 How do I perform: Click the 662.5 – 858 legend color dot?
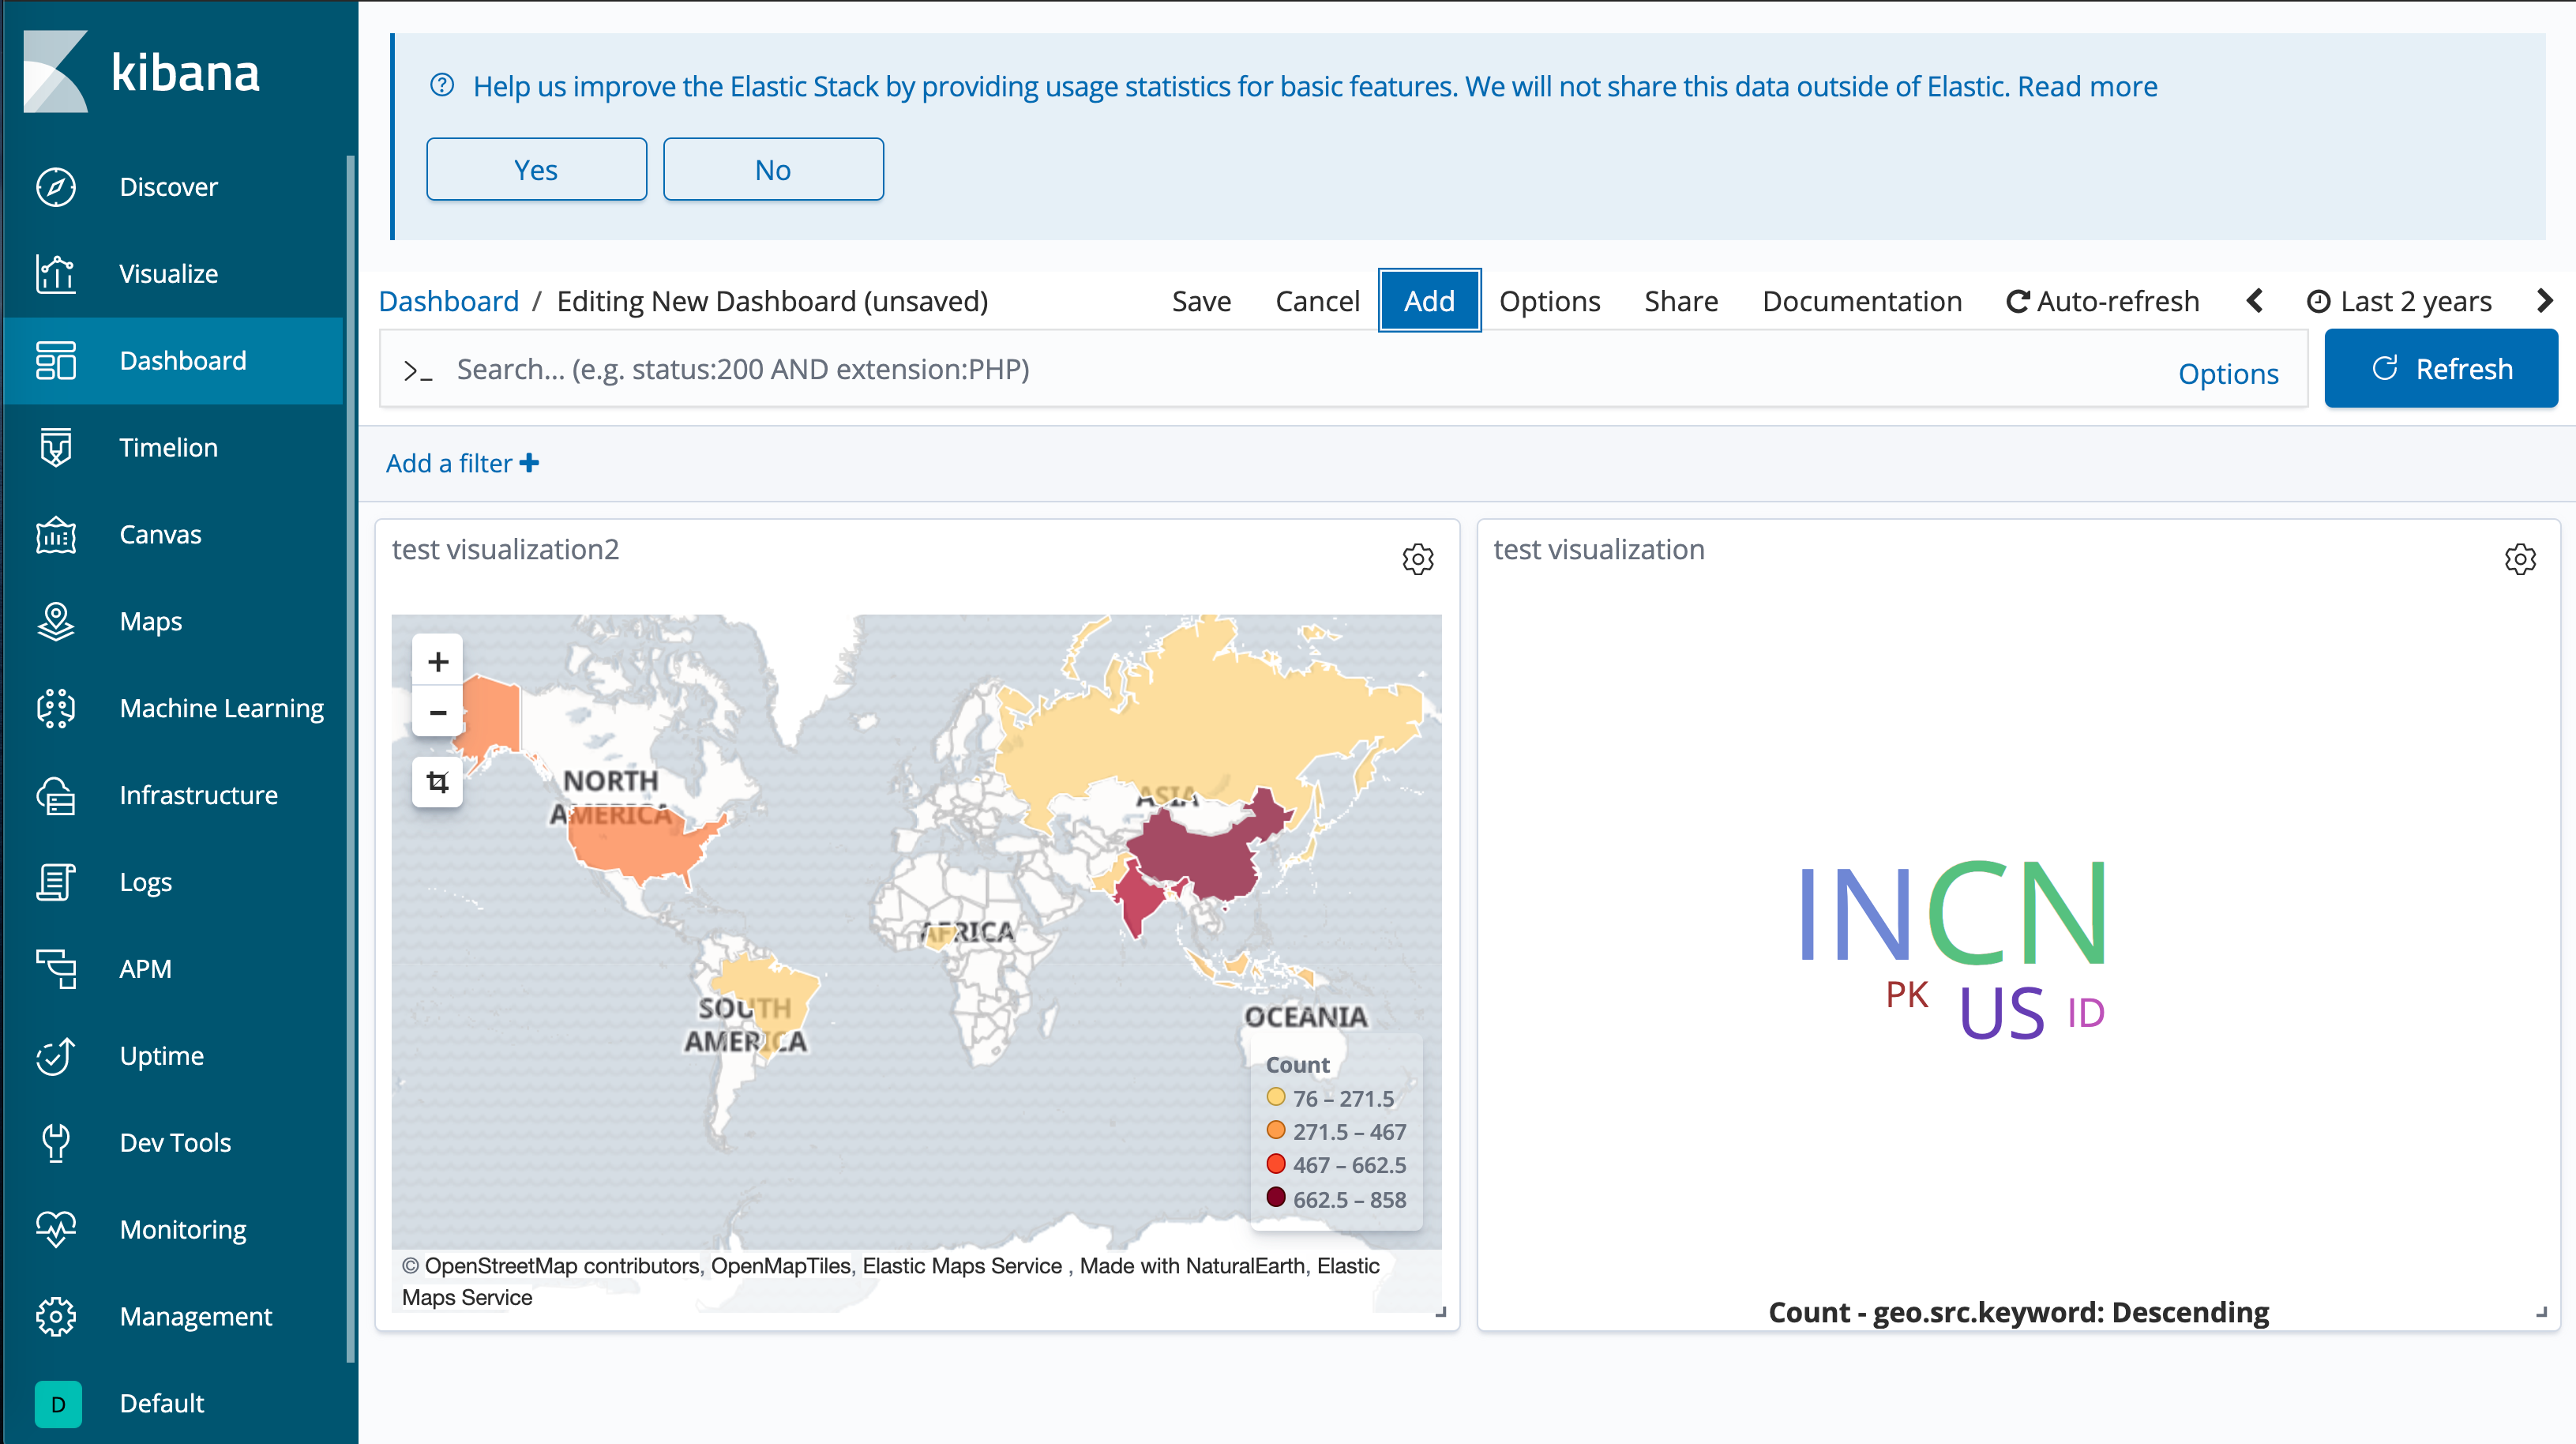click(x=1275, y=1197)
